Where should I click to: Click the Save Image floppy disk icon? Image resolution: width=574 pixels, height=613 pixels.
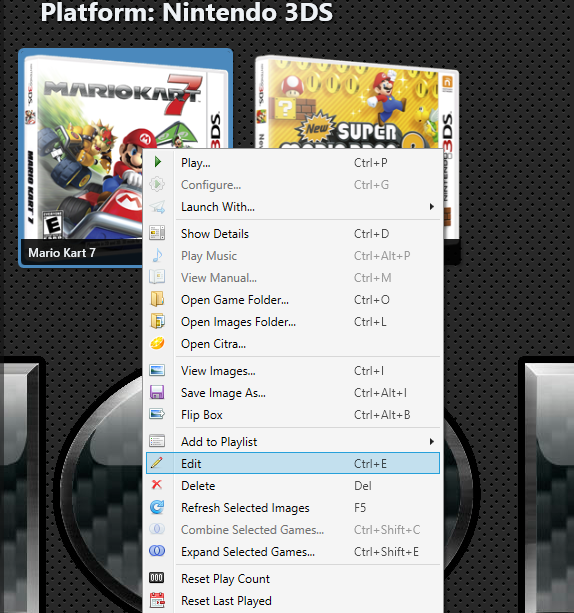157,392
